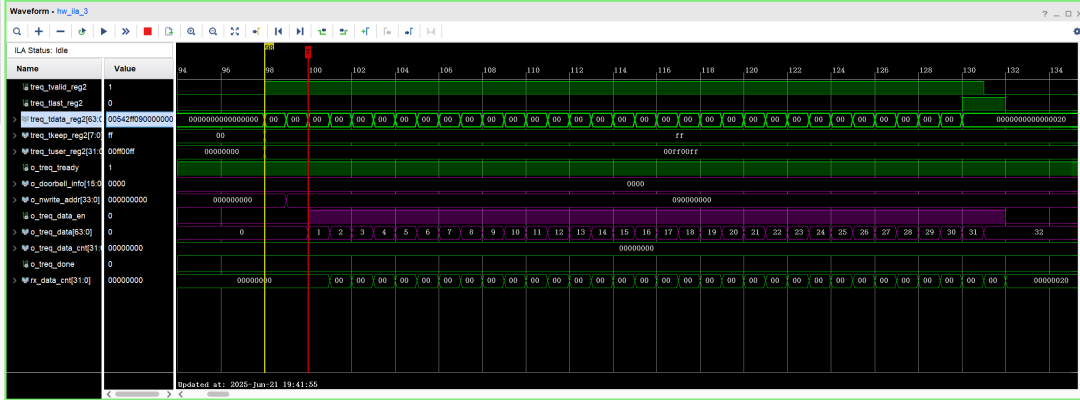
Task: Click o_treq_data waveform segment labeled 32
Action: pyautogui.click(x=1039, y=232)
